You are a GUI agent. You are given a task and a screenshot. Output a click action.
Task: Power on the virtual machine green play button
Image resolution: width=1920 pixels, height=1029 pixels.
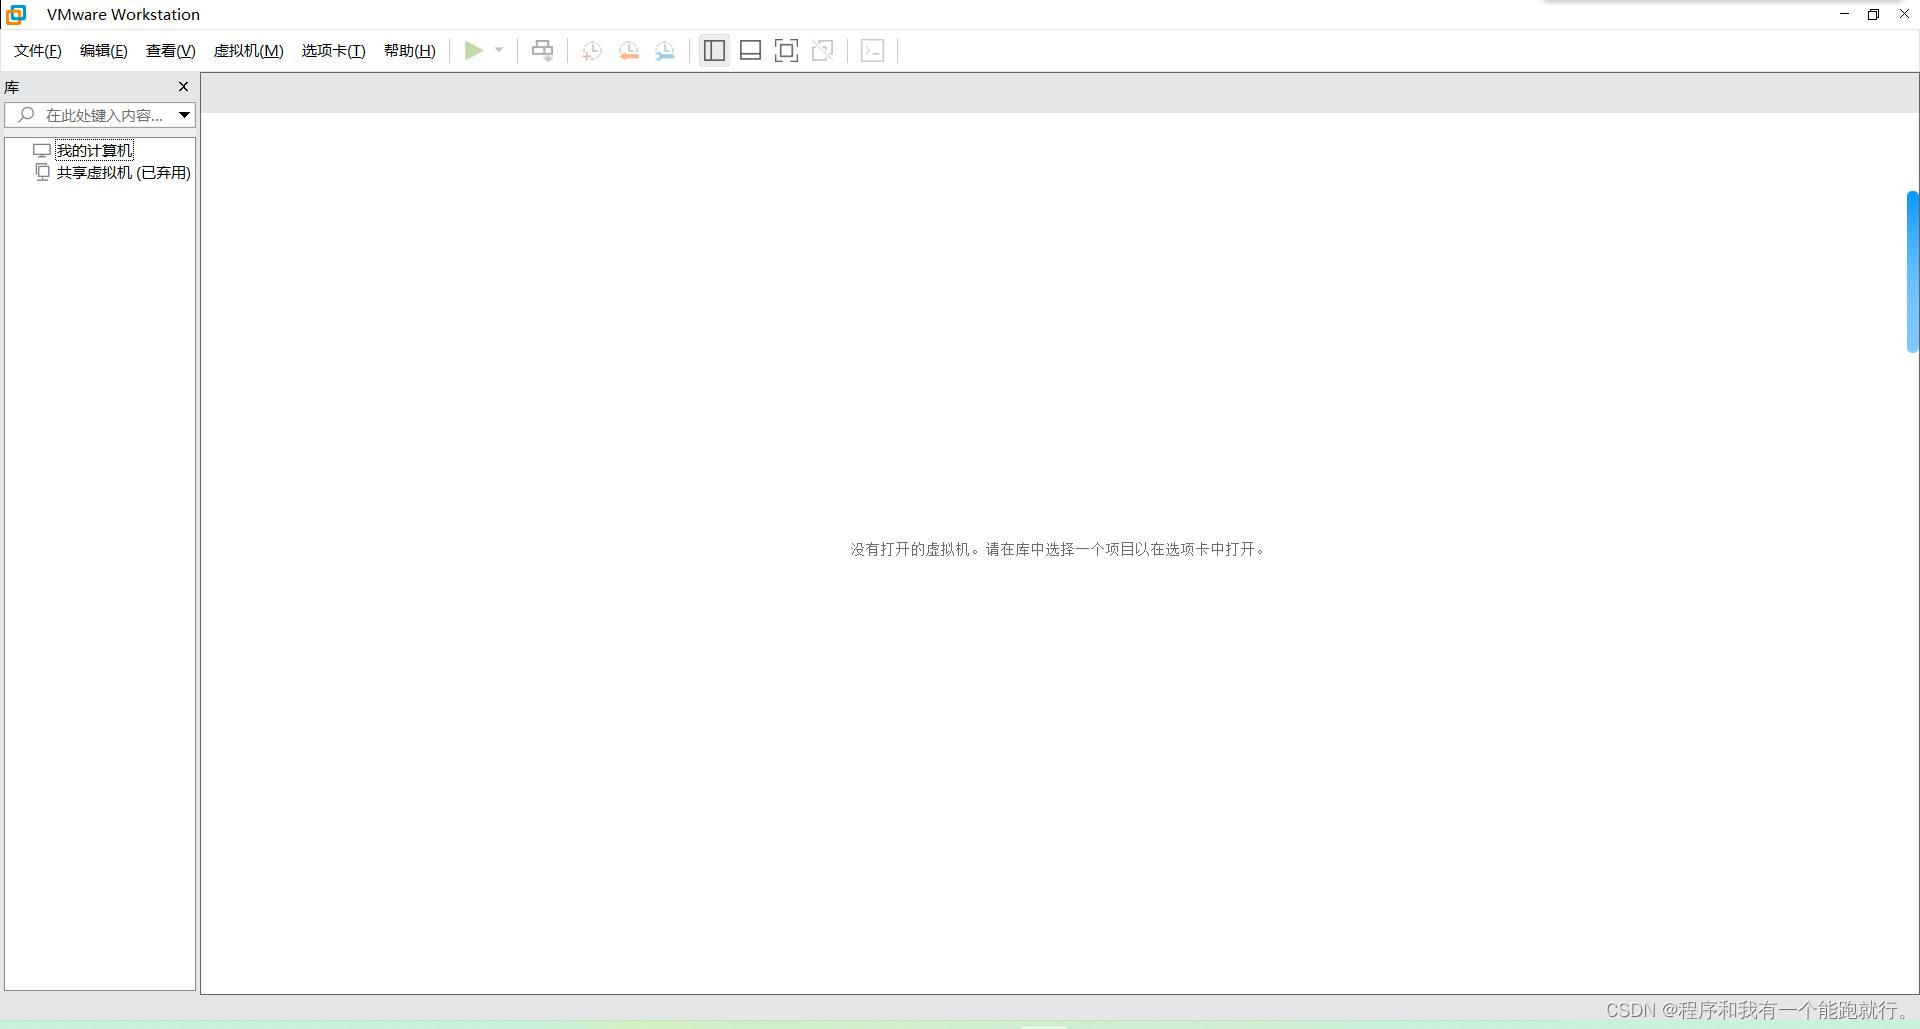coord(474,50)
